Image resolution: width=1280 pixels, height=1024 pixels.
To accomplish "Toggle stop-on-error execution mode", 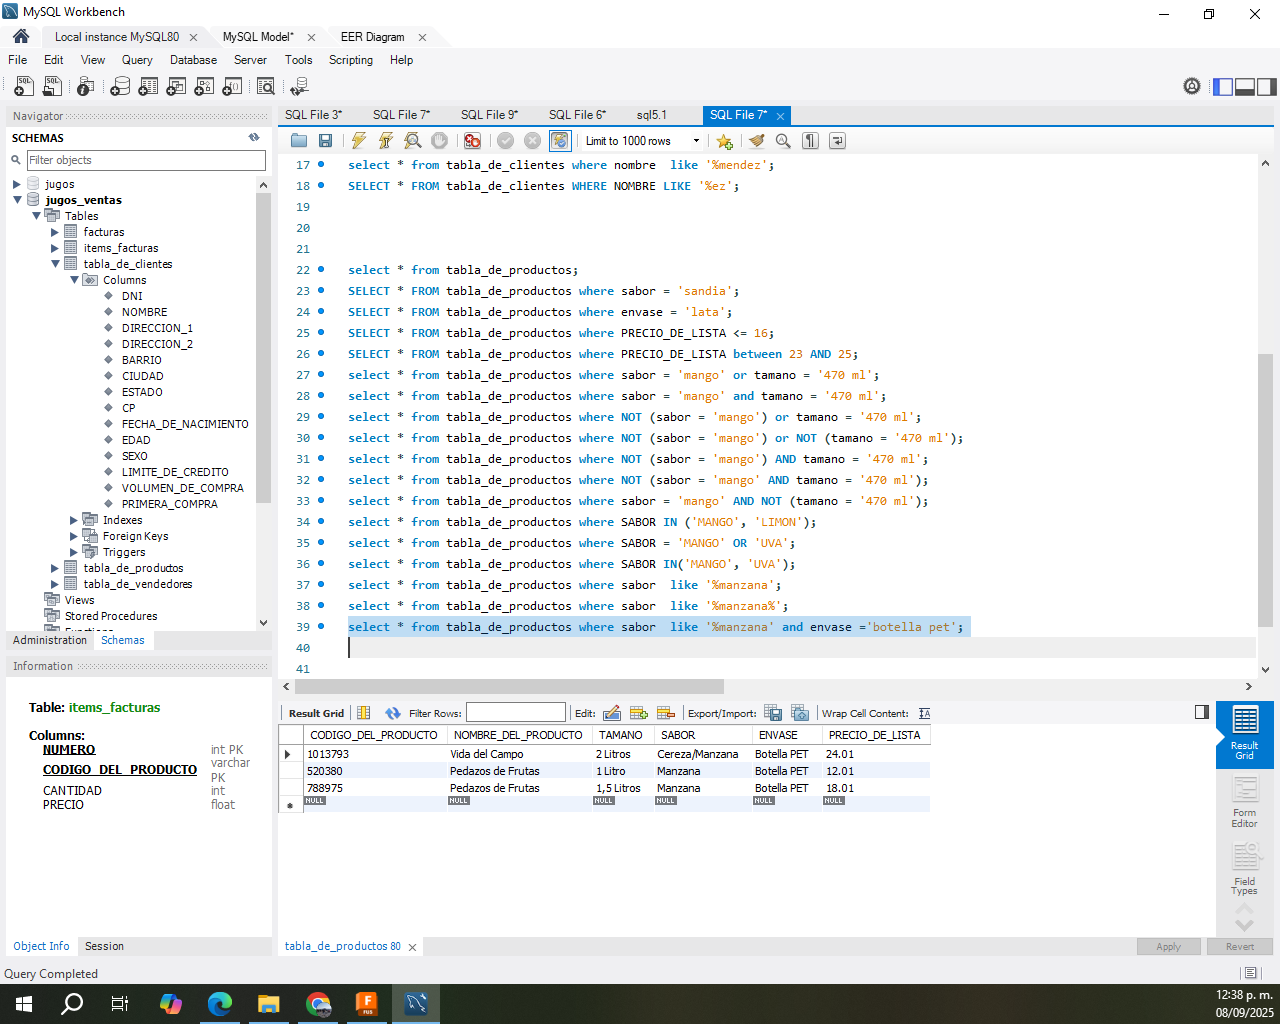I will (472, 141).
